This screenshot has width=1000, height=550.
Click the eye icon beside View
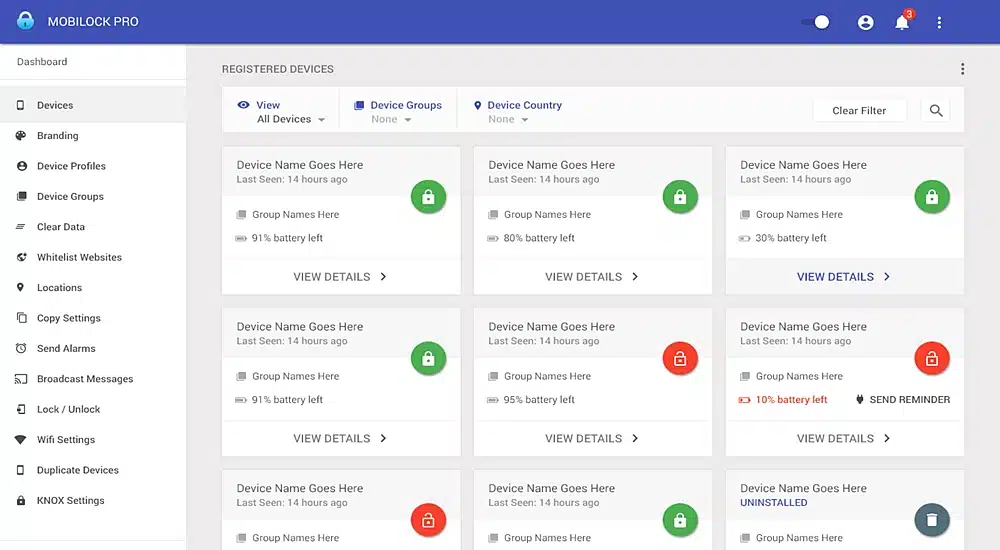click(244, 105)
